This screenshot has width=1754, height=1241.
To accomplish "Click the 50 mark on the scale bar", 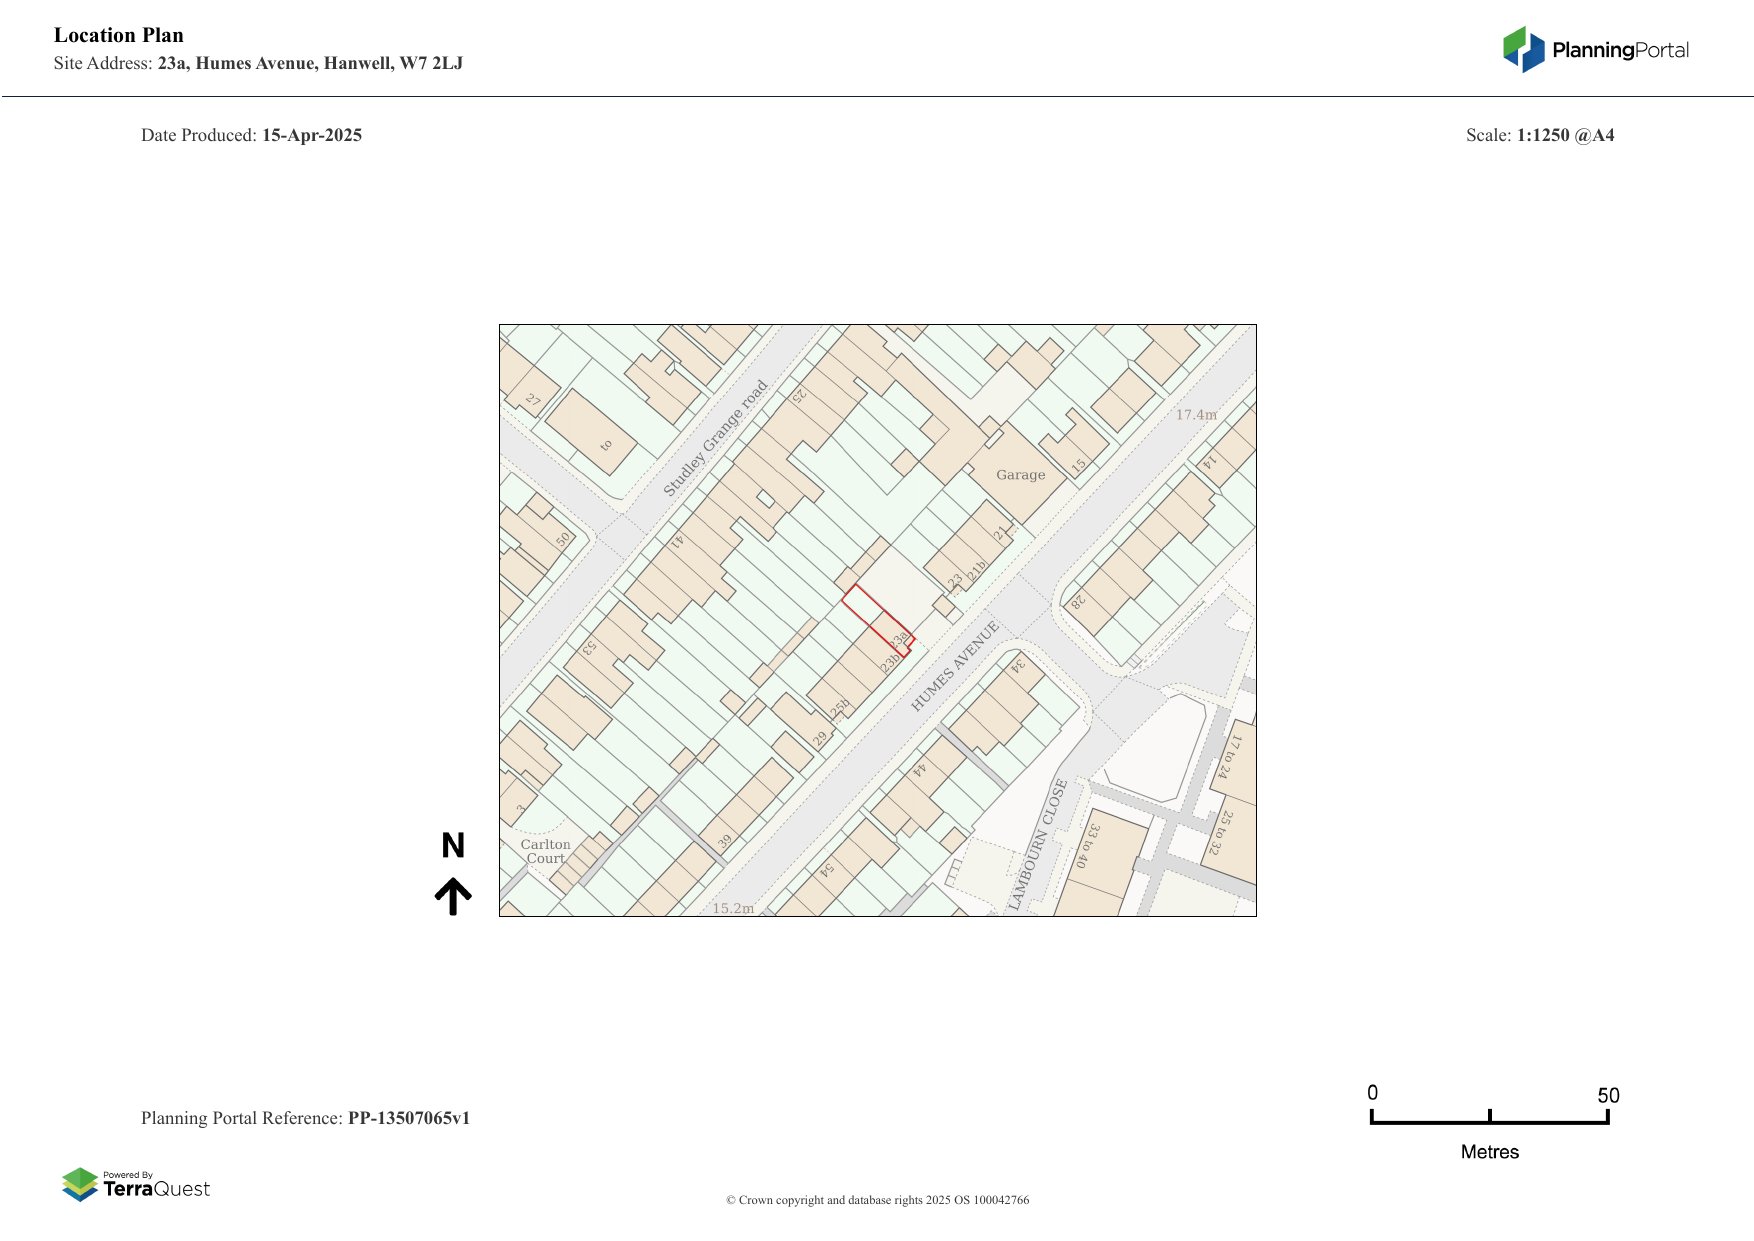I will pos(1608,1096).
